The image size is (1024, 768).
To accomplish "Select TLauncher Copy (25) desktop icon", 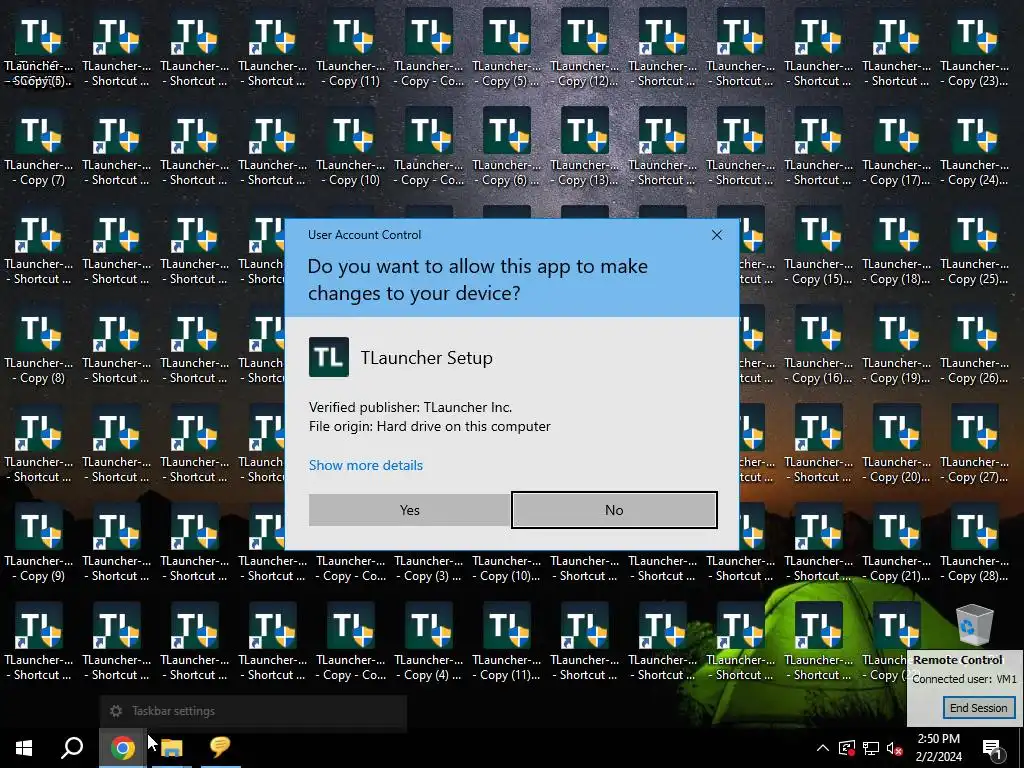I will pos(974,247).
